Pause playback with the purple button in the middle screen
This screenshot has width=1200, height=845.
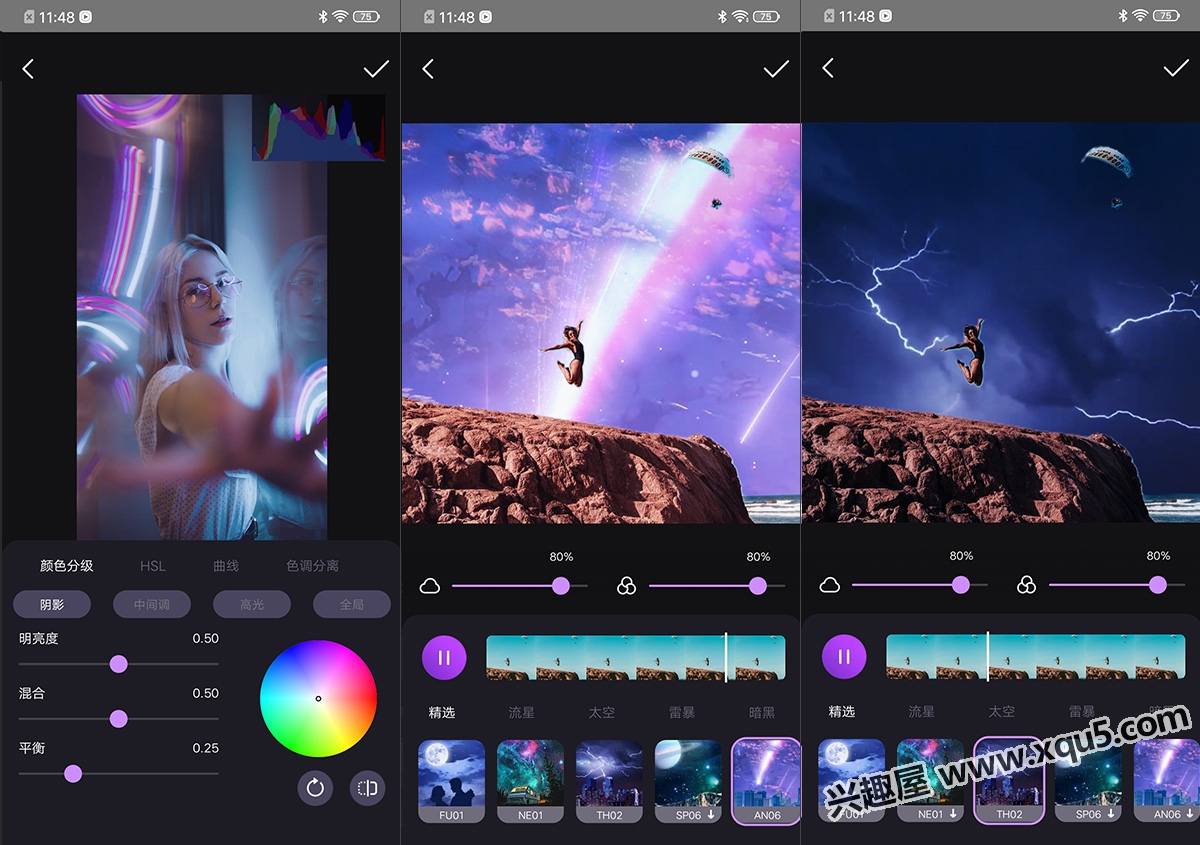(444, 658)
